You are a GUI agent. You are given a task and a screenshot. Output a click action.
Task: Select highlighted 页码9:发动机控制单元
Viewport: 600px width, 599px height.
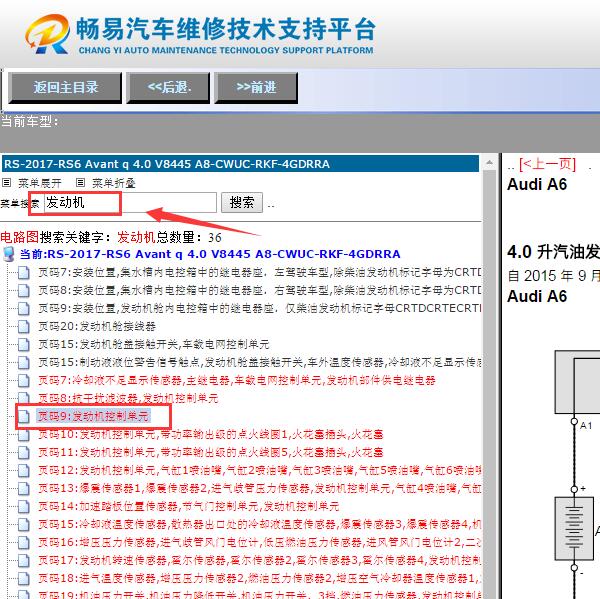[x=93, y=416]
